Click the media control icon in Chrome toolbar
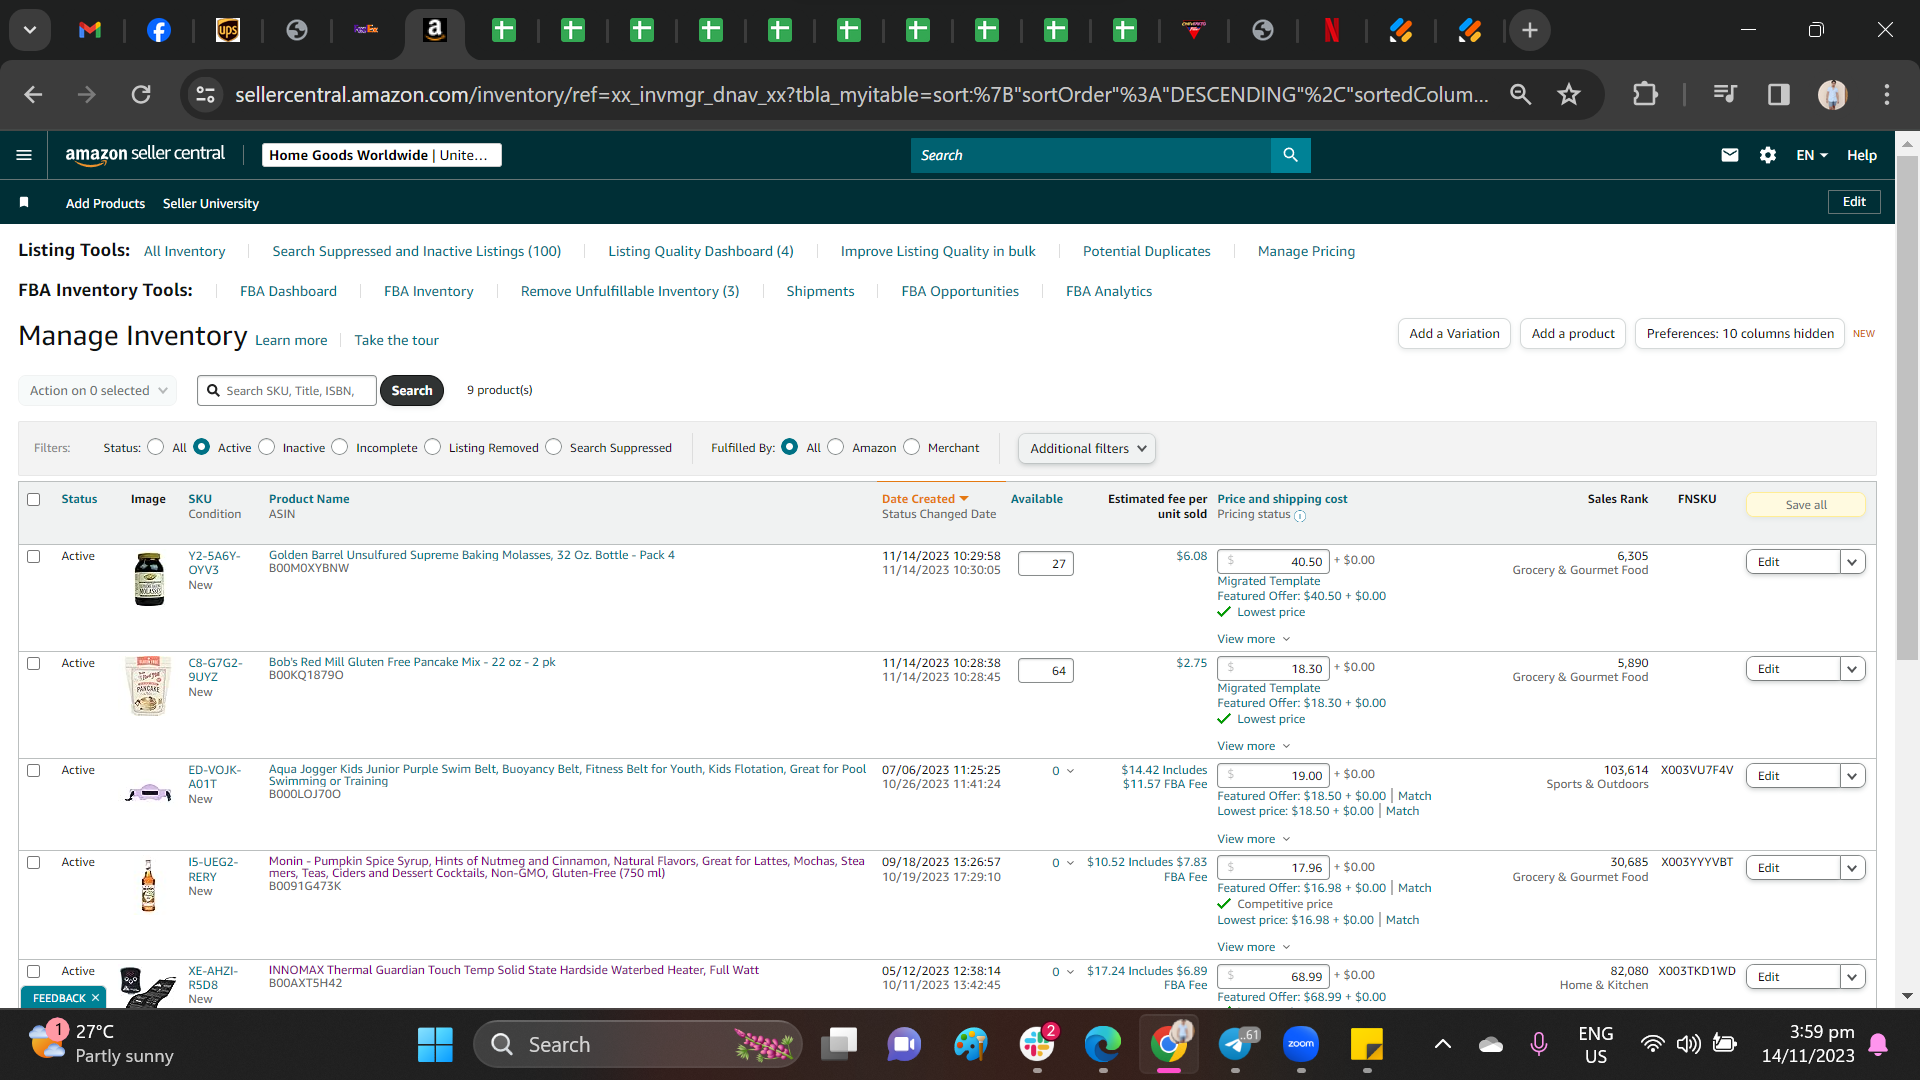 point(1725,95)
